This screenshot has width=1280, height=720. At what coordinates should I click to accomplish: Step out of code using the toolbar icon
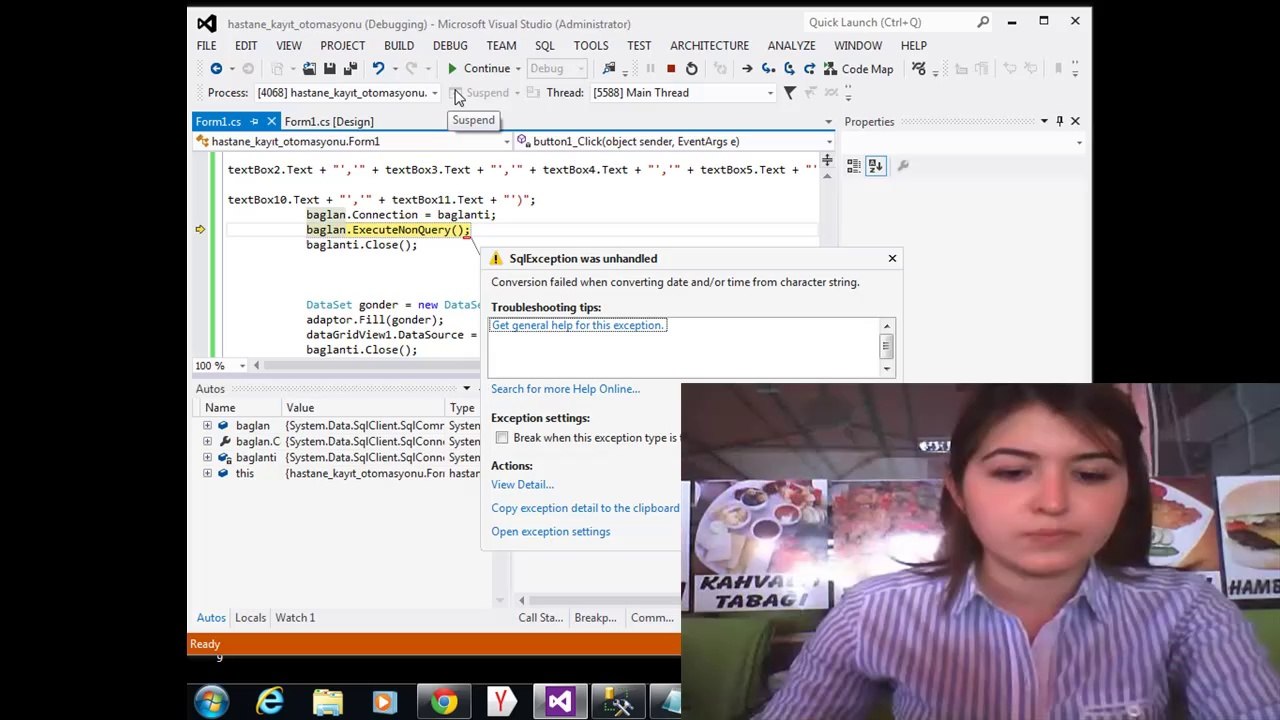tap(809, 69)
